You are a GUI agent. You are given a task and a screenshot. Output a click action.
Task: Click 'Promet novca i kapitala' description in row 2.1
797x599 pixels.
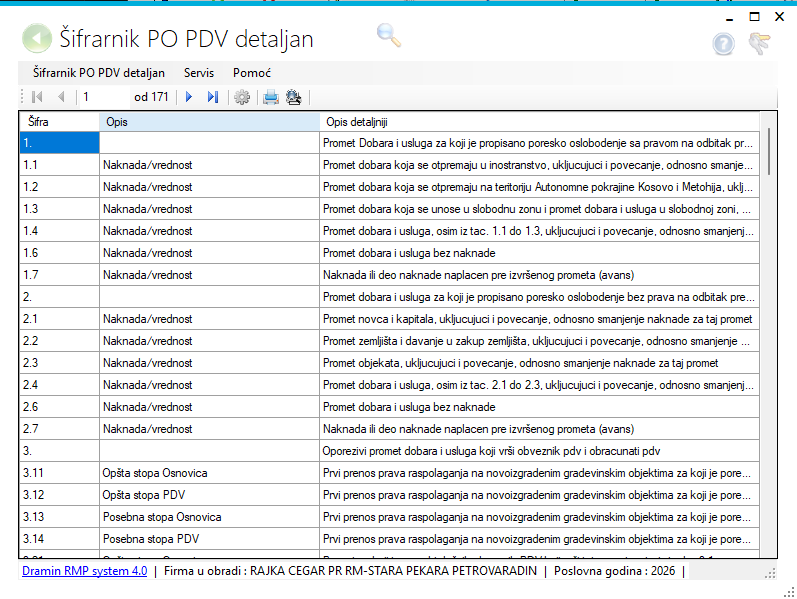538,319
